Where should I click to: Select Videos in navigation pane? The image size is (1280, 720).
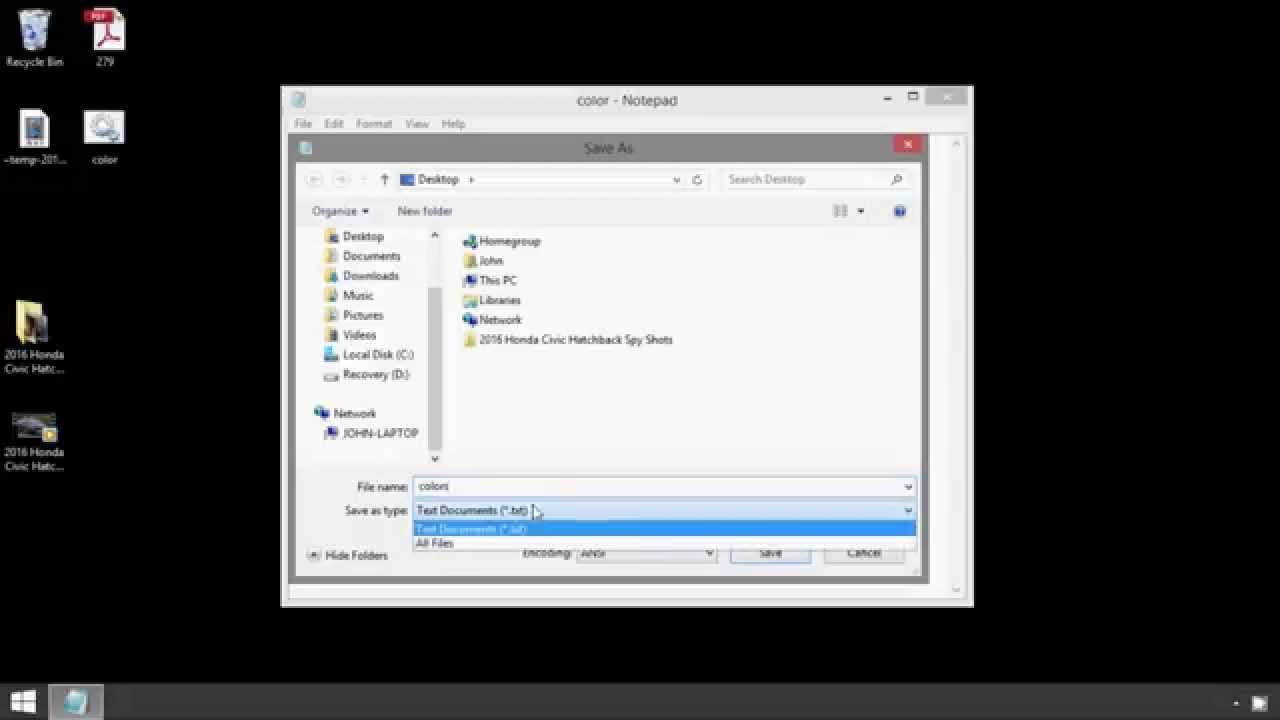coord(350,335)
